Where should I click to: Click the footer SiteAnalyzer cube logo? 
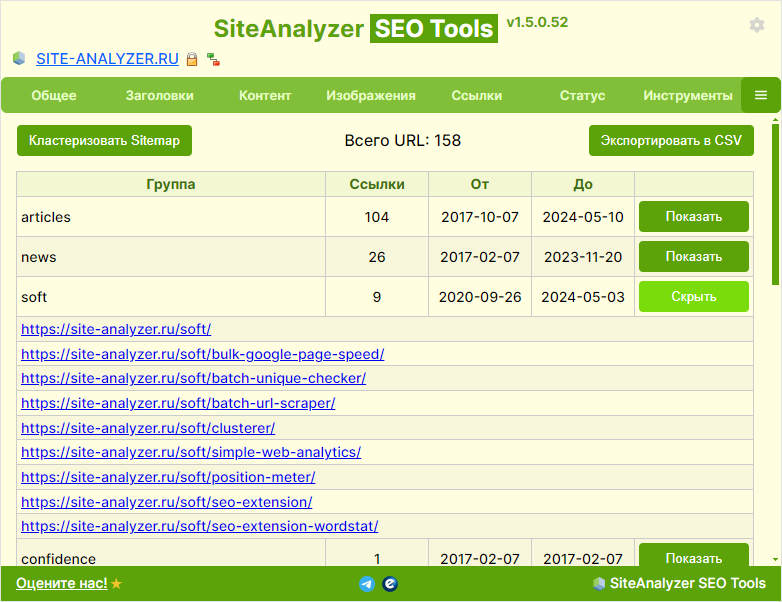click(599, 583)
